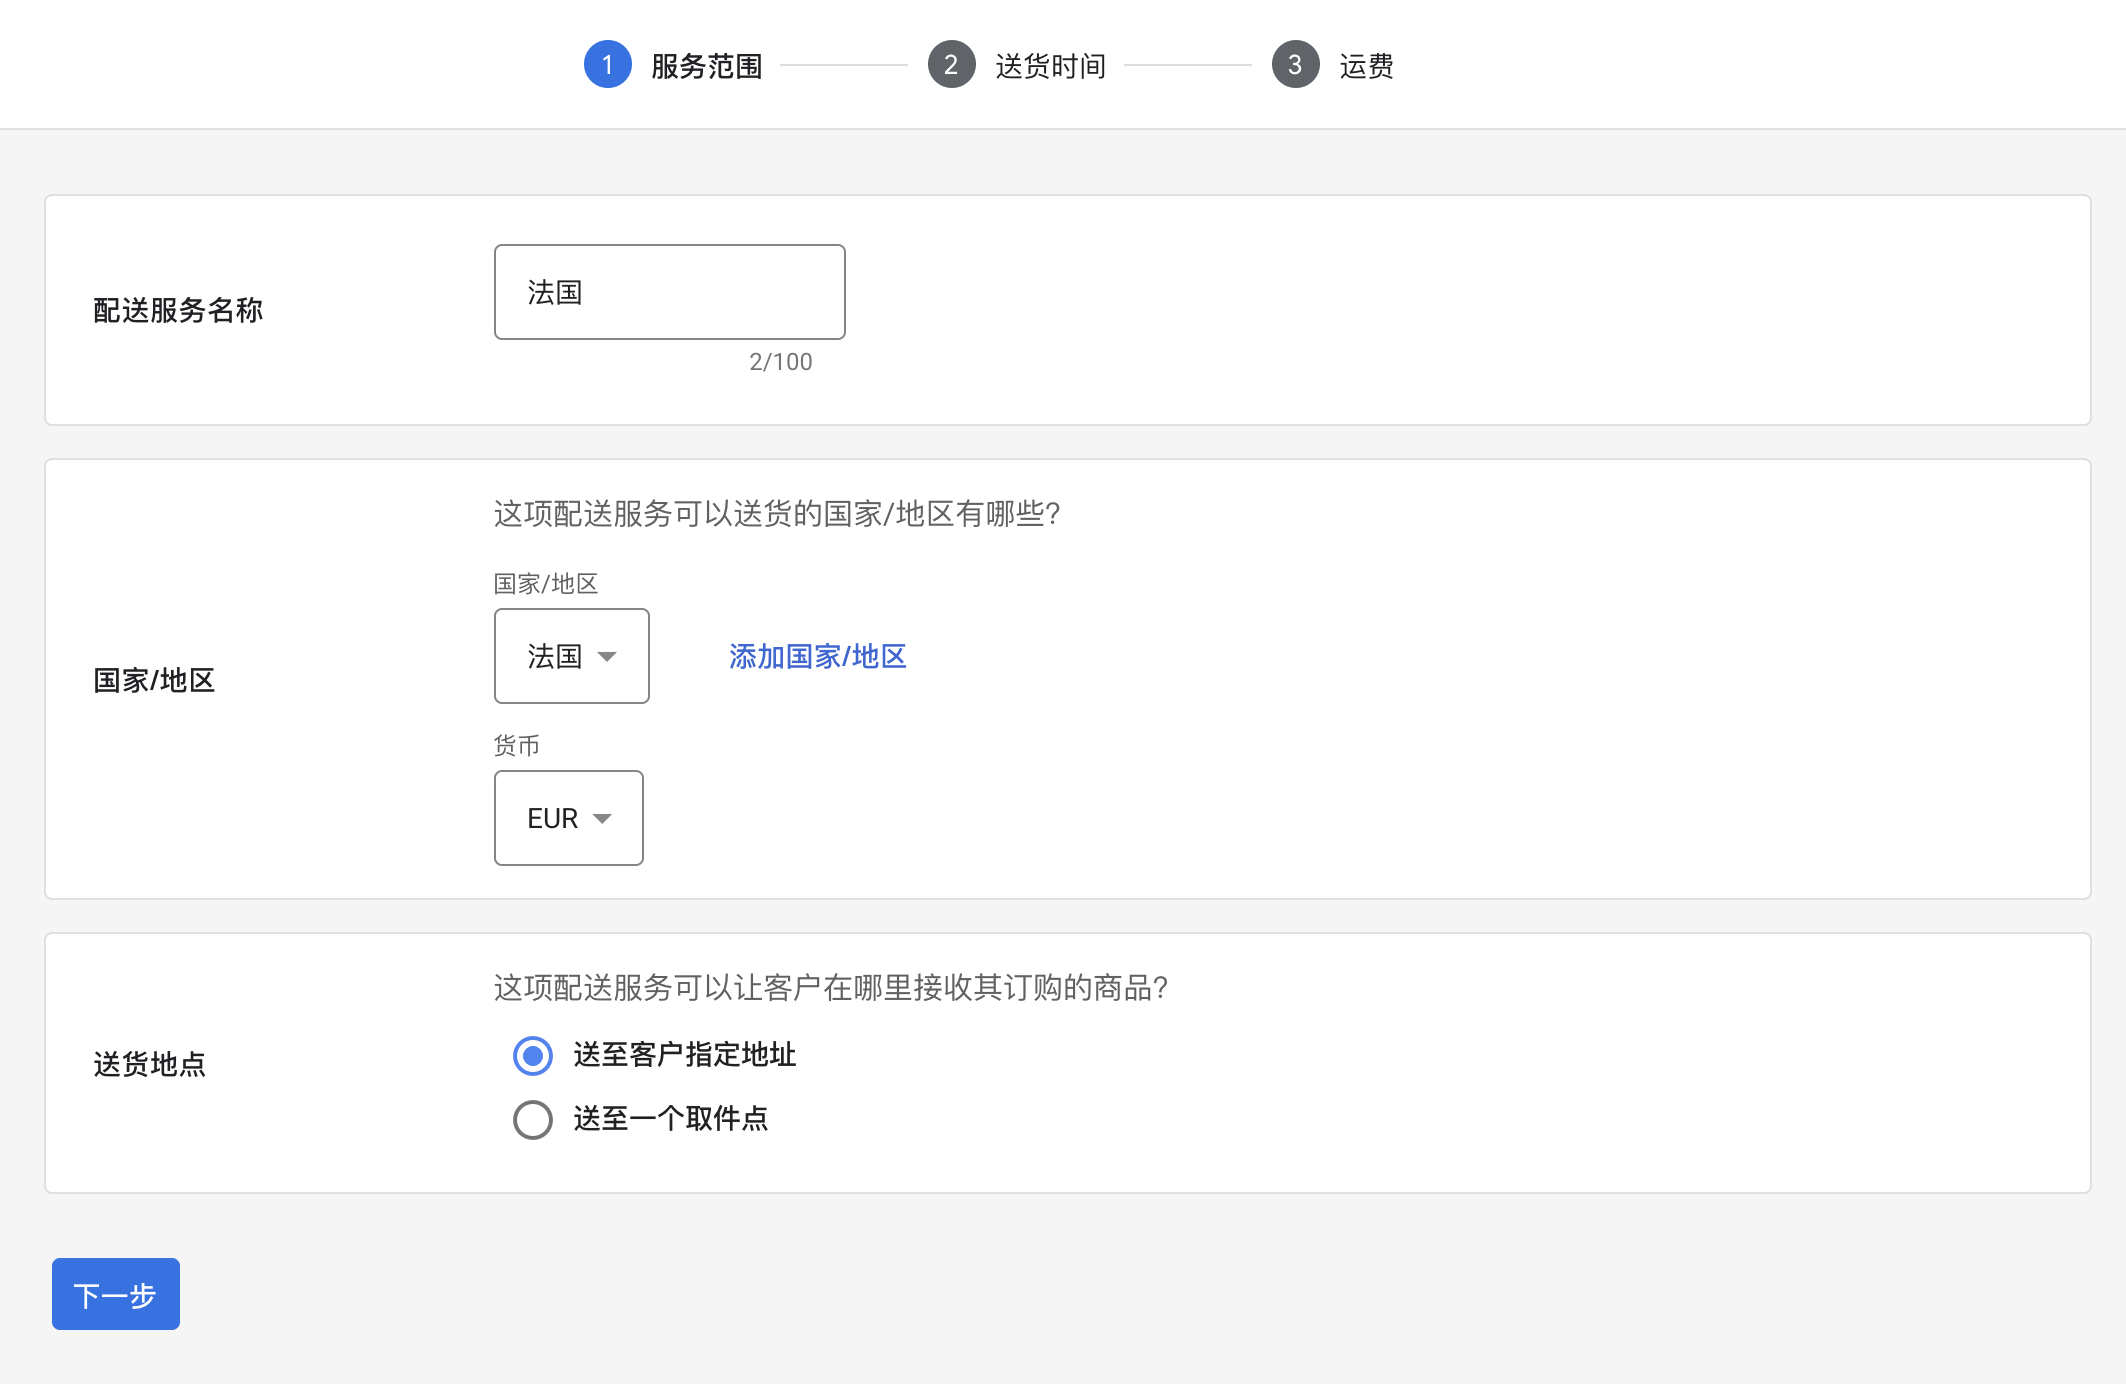Enable delivery to a pickup point
Image resolution: width=2126 pixels, height=1384 pixels.
coord(533,1121)
